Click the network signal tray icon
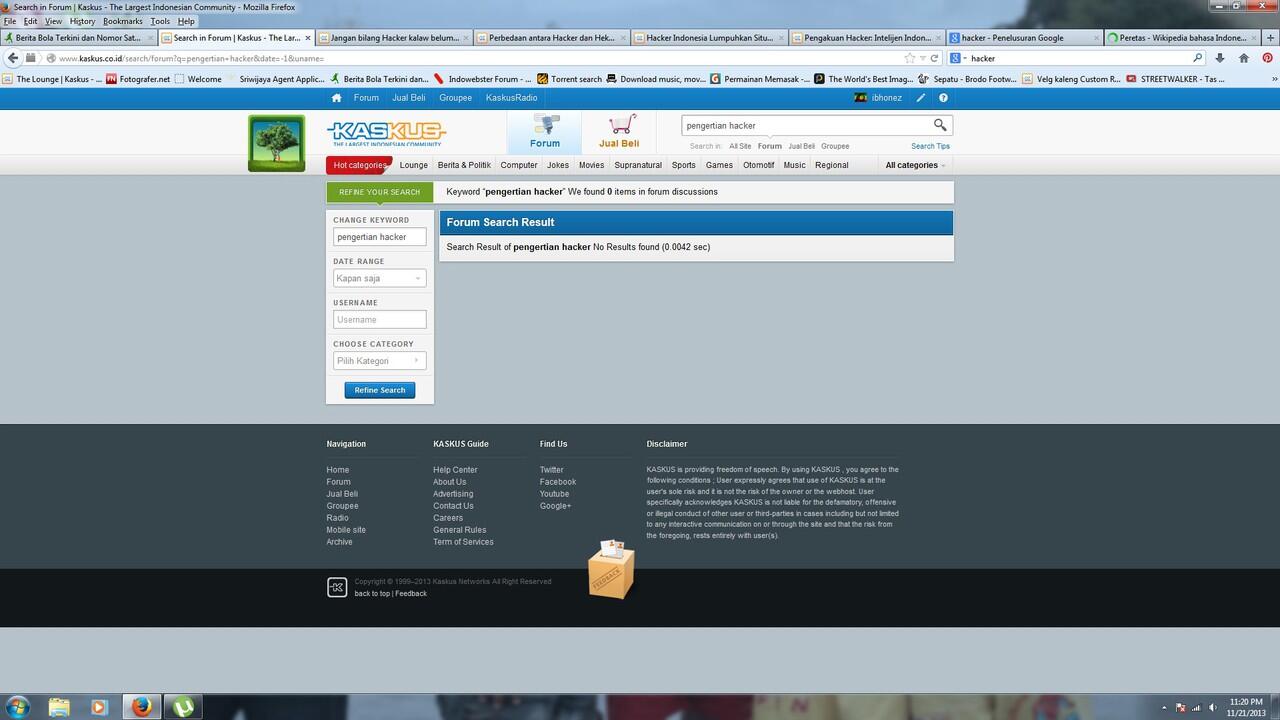This screenshot has width=1280, height=720. coord(1196,707)
